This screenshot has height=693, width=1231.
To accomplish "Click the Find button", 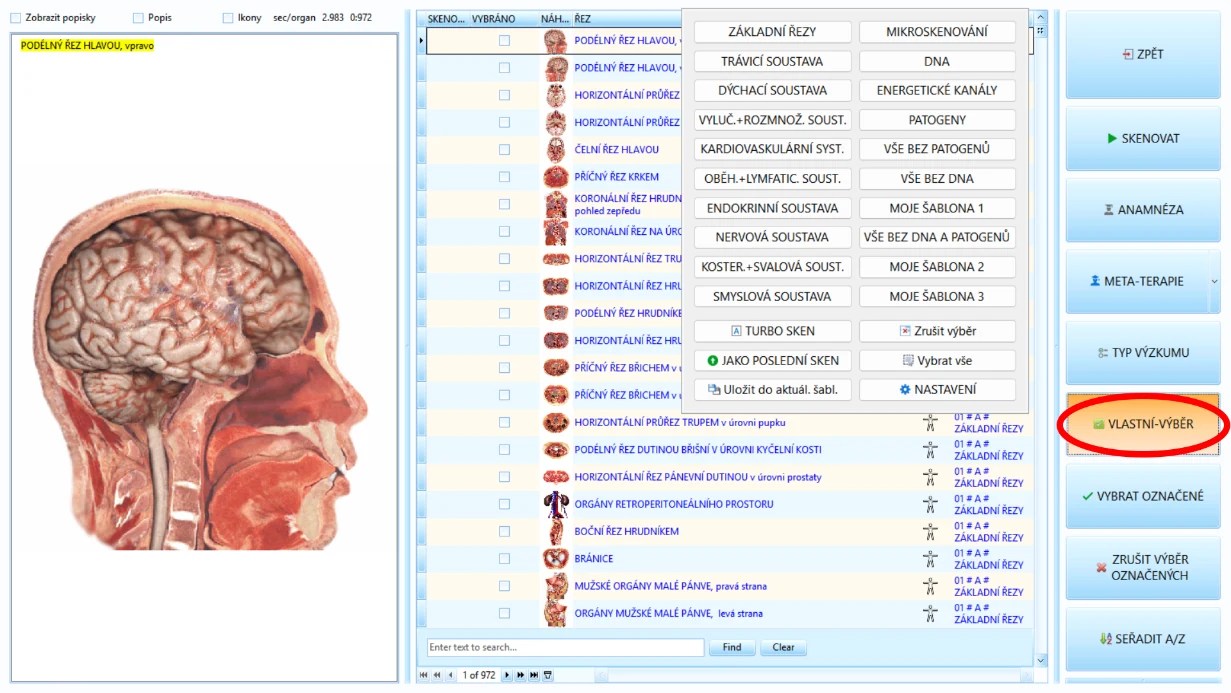I will tap(732, 647).
